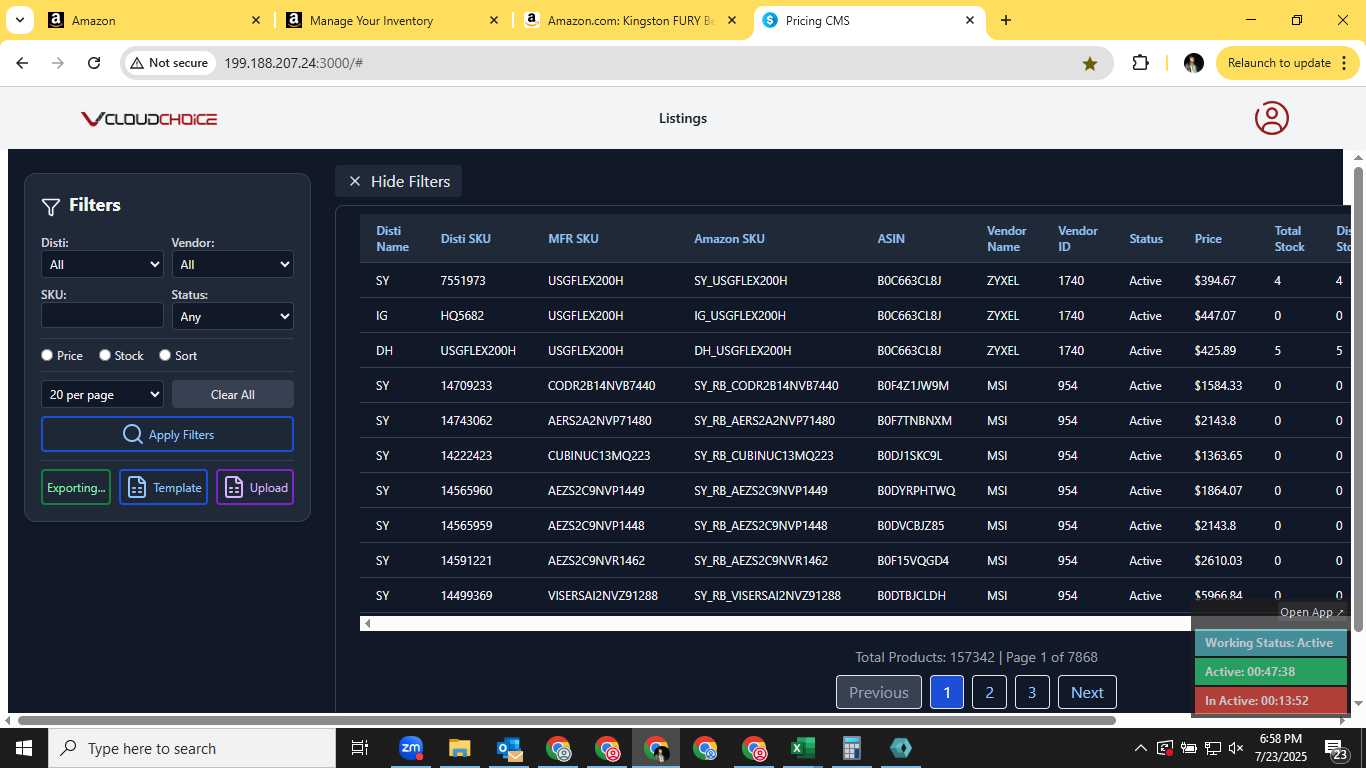Open the user profile account icon
Viewport: 1366px width, 768px height.
[x=1272, y=118]
